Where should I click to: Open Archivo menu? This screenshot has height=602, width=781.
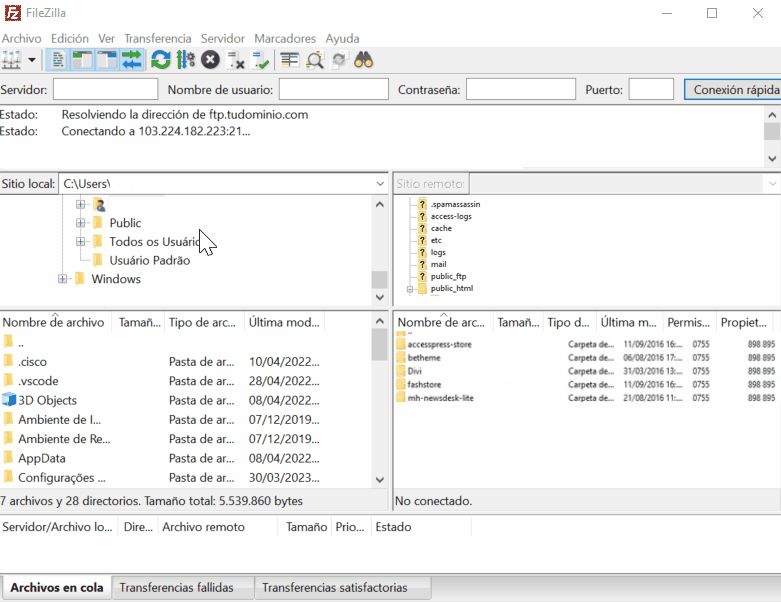click(21, 38)
